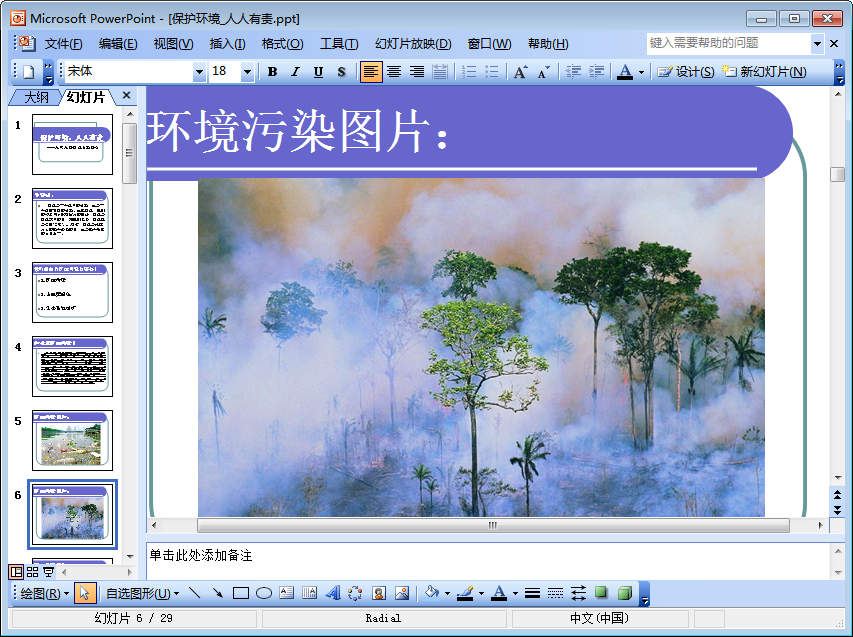Open the 编辑(E) menu
The height and width of the screenshot is (637, 853).
click(118, 44)
